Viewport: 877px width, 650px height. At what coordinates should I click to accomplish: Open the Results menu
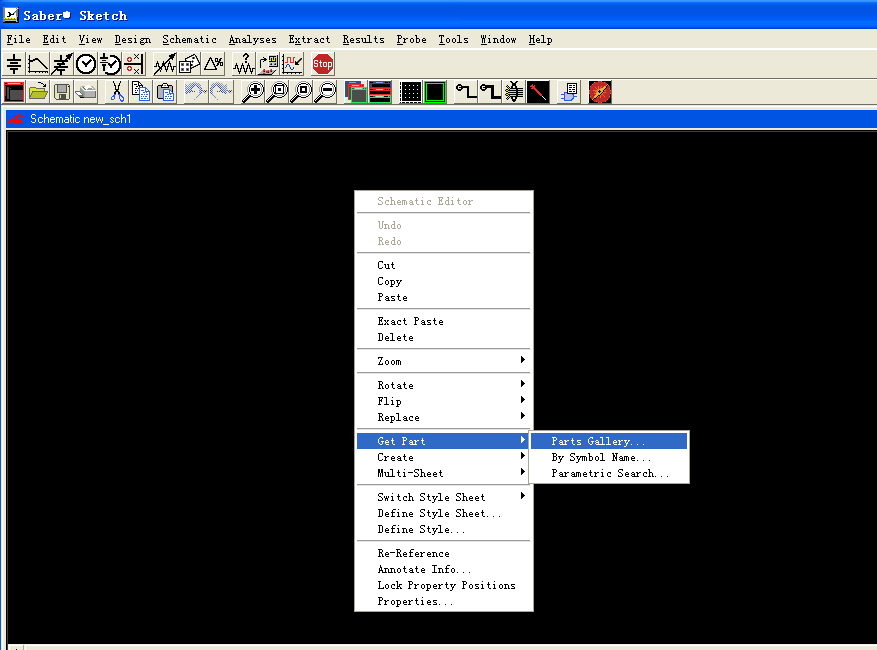tap(364, 40)
